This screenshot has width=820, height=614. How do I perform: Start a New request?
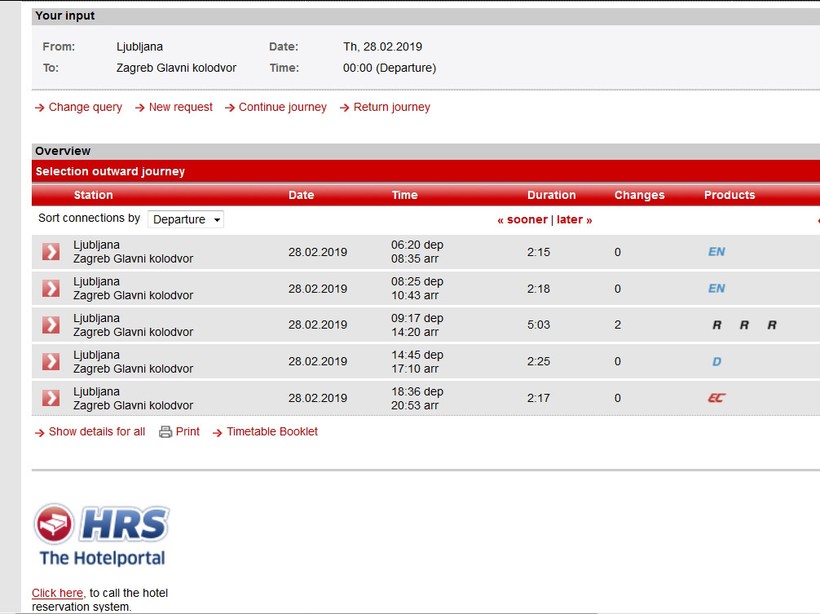pyautogui.click(x=180, y=107)
